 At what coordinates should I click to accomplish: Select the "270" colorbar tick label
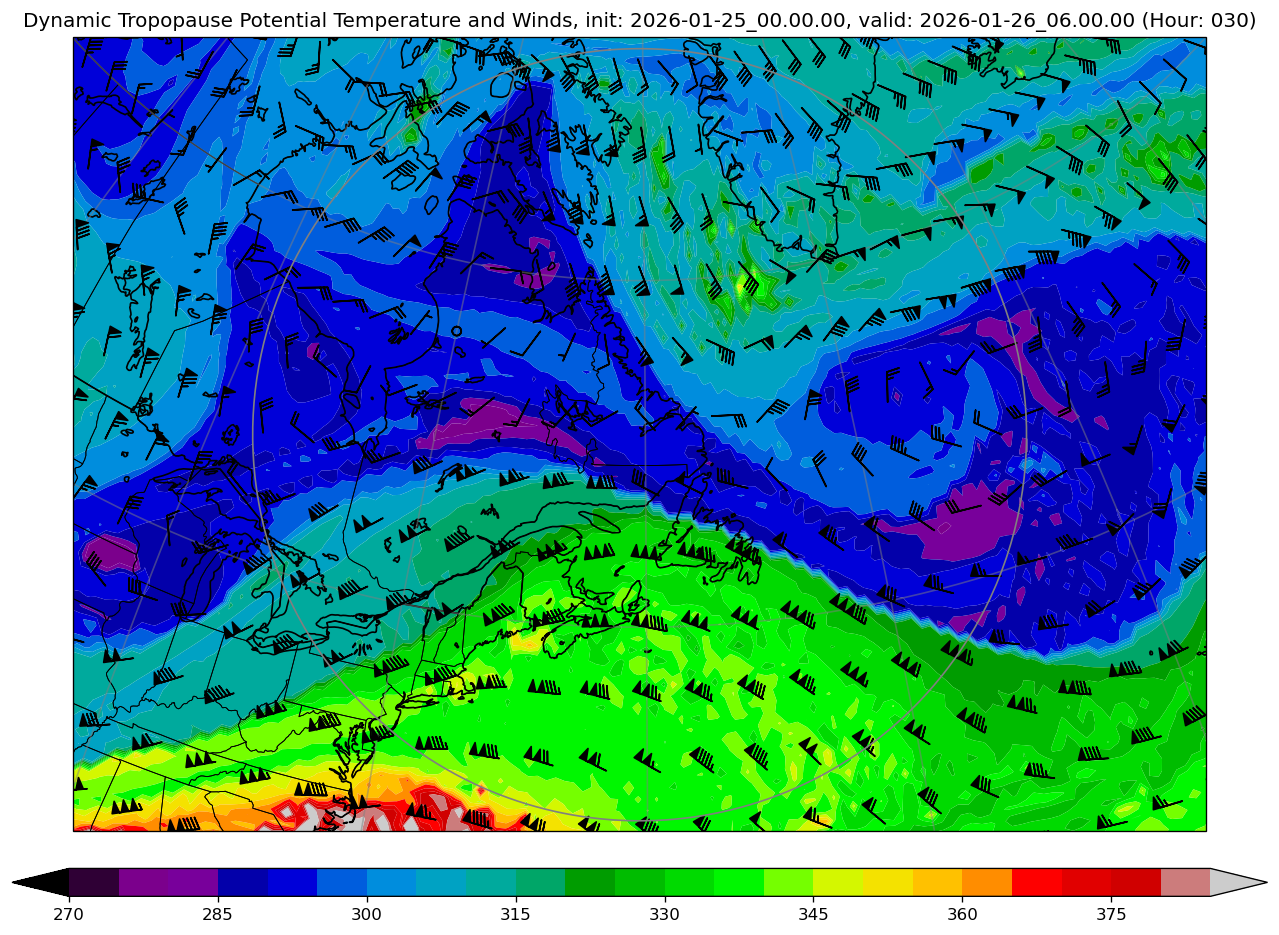click(69, 915)
